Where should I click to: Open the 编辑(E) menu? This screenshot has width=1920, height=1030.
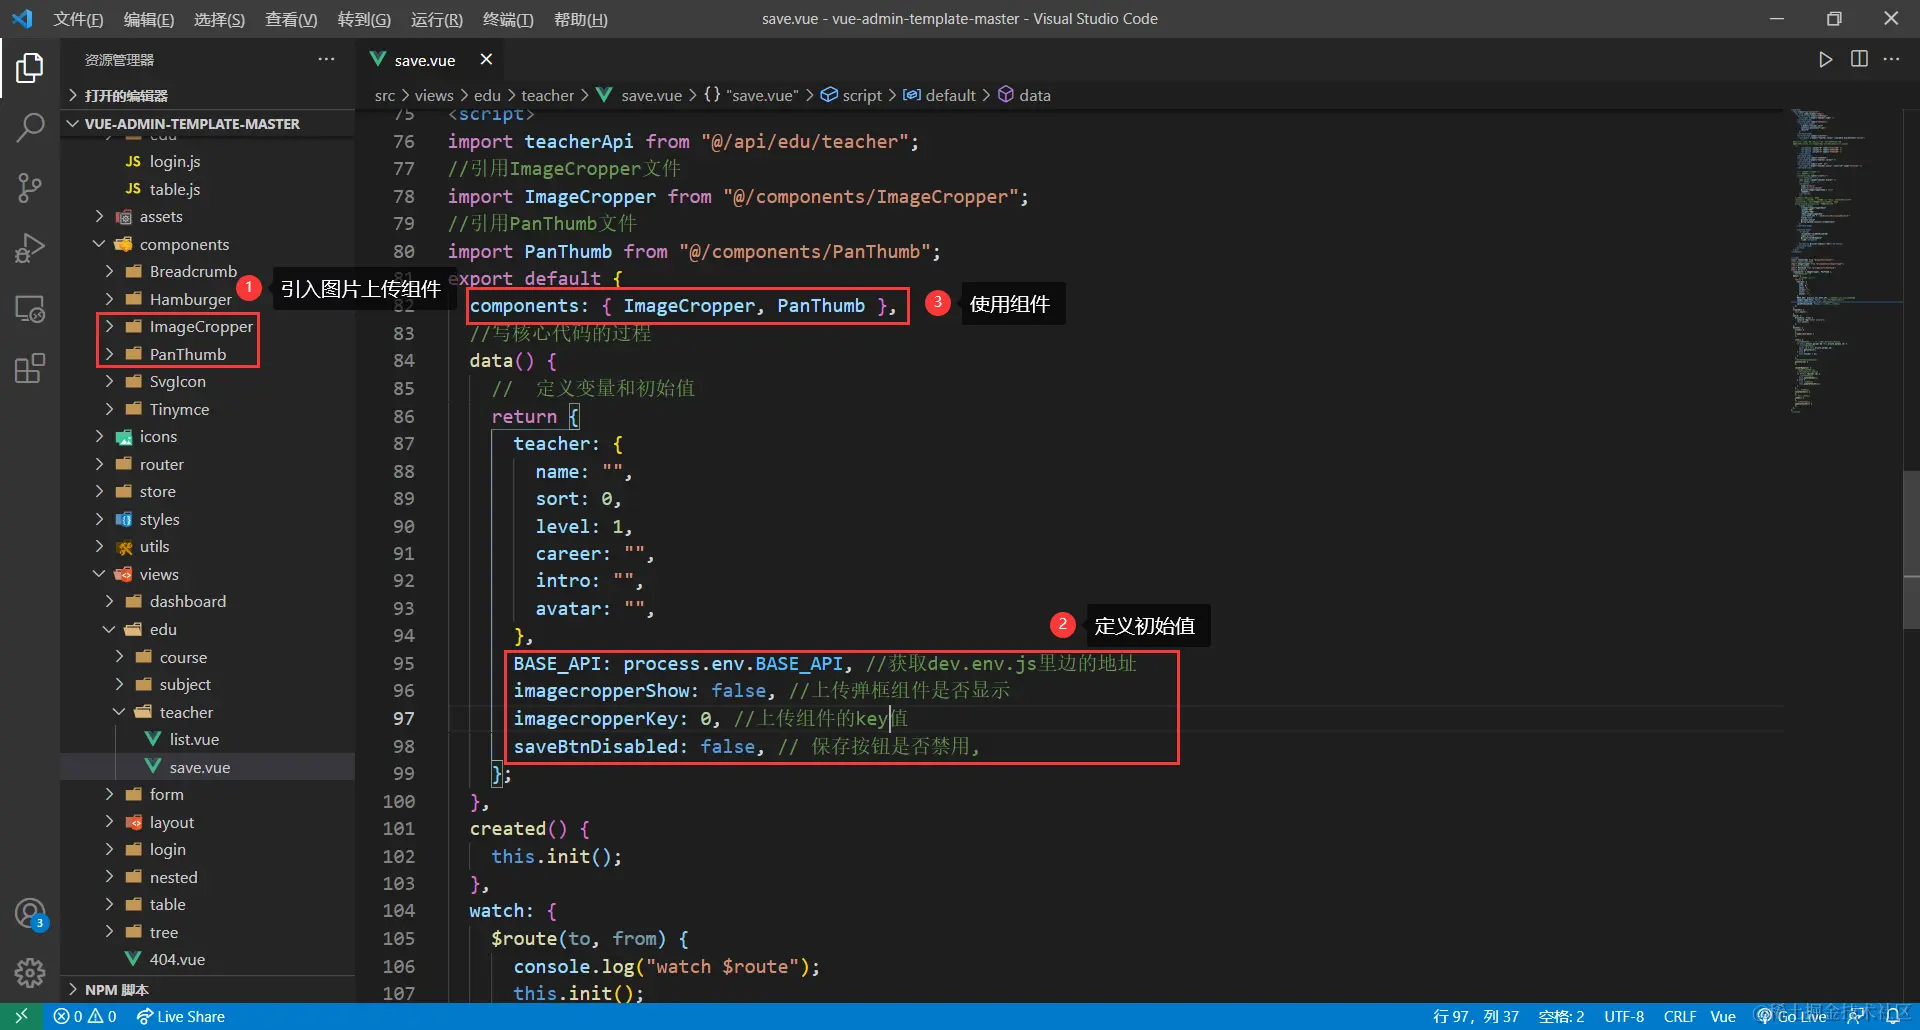point(149,19)
